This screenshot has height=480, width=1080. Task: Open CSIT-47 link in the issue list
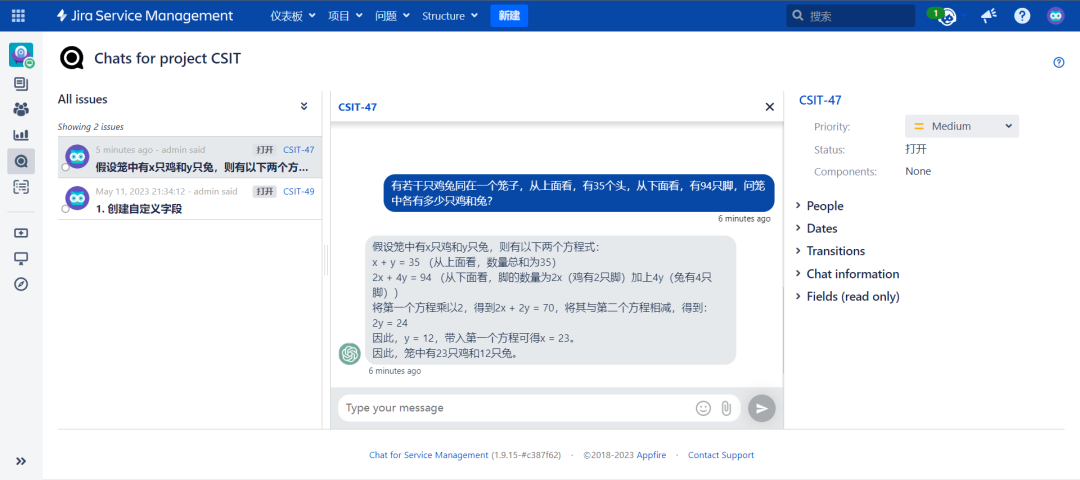tap(299, 150)
